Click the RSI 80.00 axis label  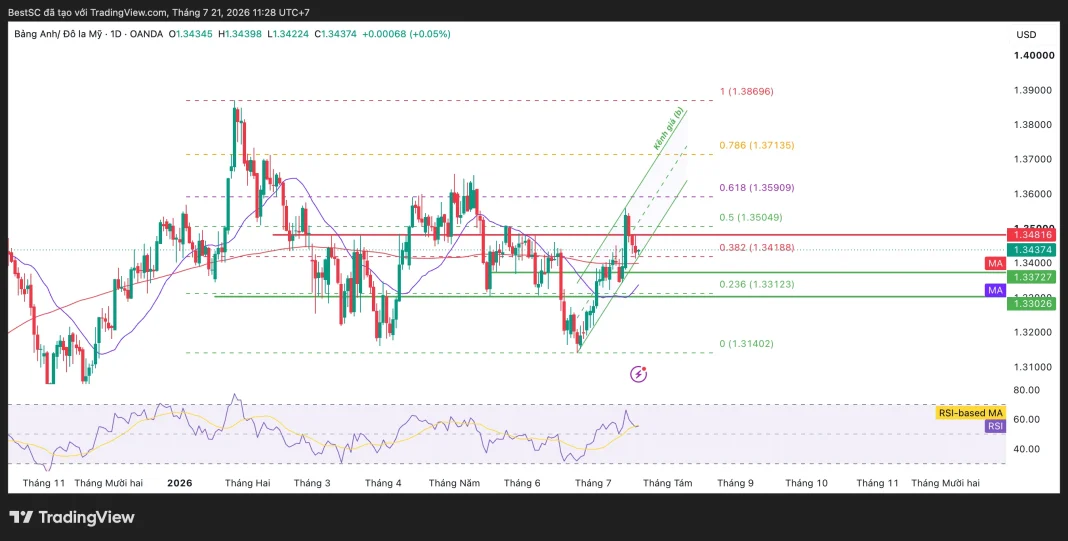[1026, 390]
